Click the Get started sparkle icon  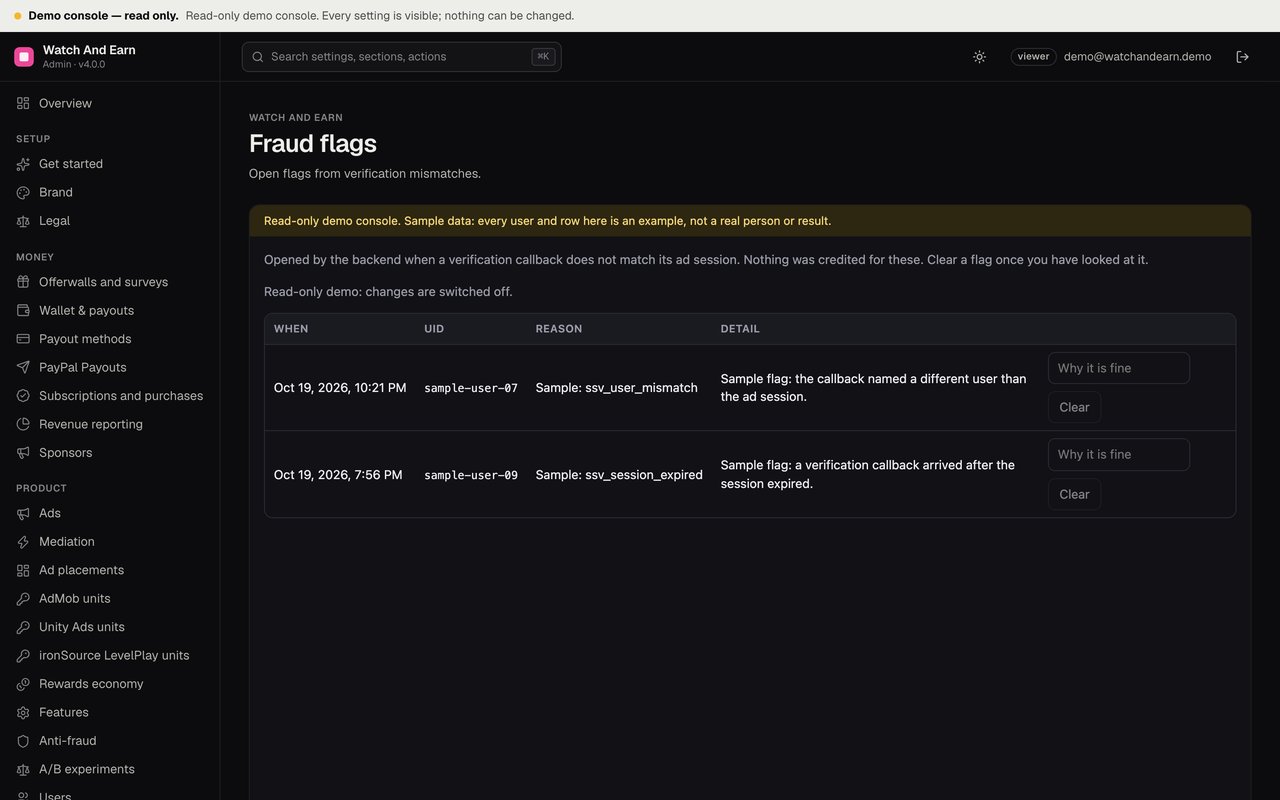tap(23, 164)
